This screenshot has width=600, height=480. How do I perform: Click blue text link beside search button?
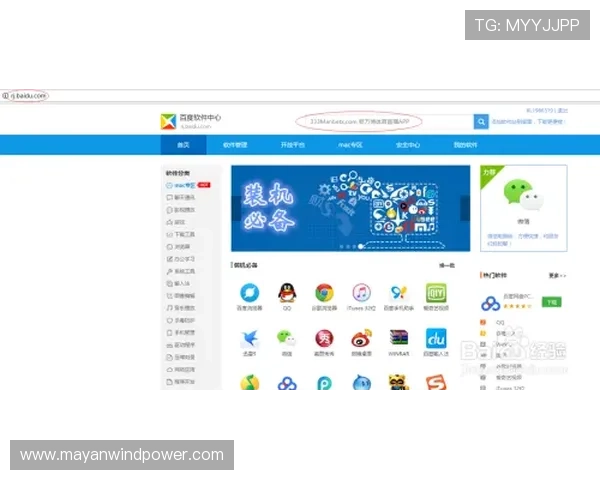point(528,122)
